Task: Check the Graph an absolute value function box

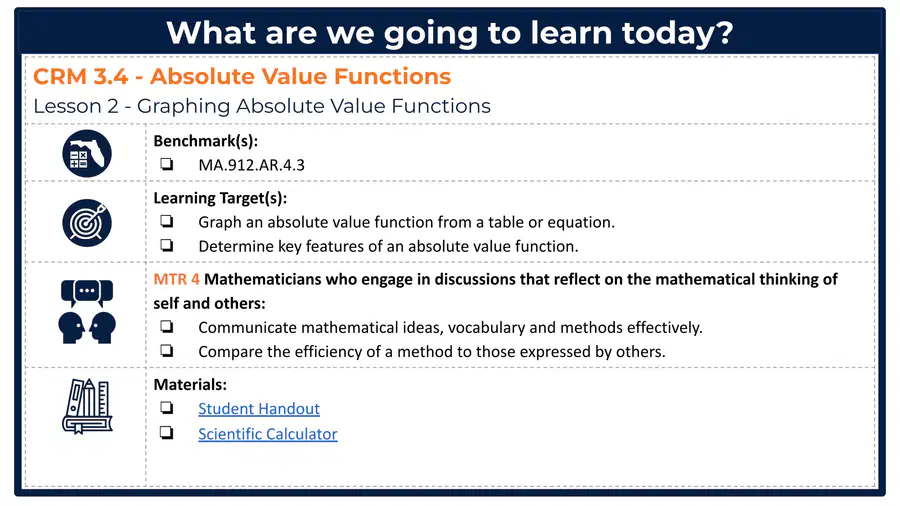Action: click(x=166, y=221)
